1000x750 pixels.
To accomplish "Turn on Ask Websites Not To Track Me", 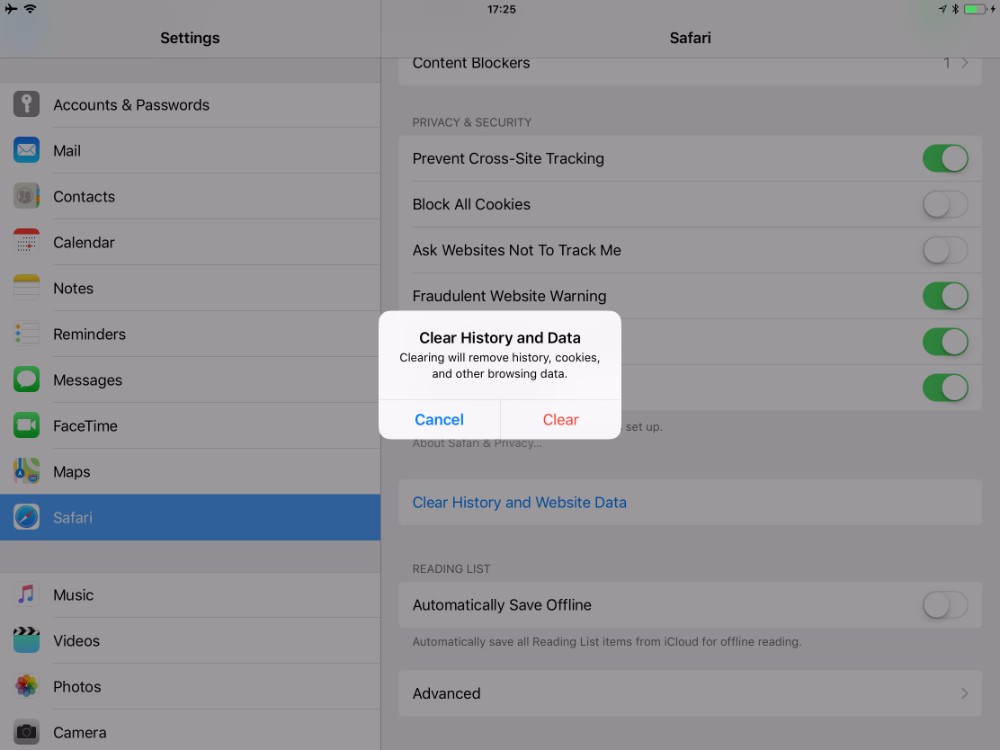I will point(945,250).
